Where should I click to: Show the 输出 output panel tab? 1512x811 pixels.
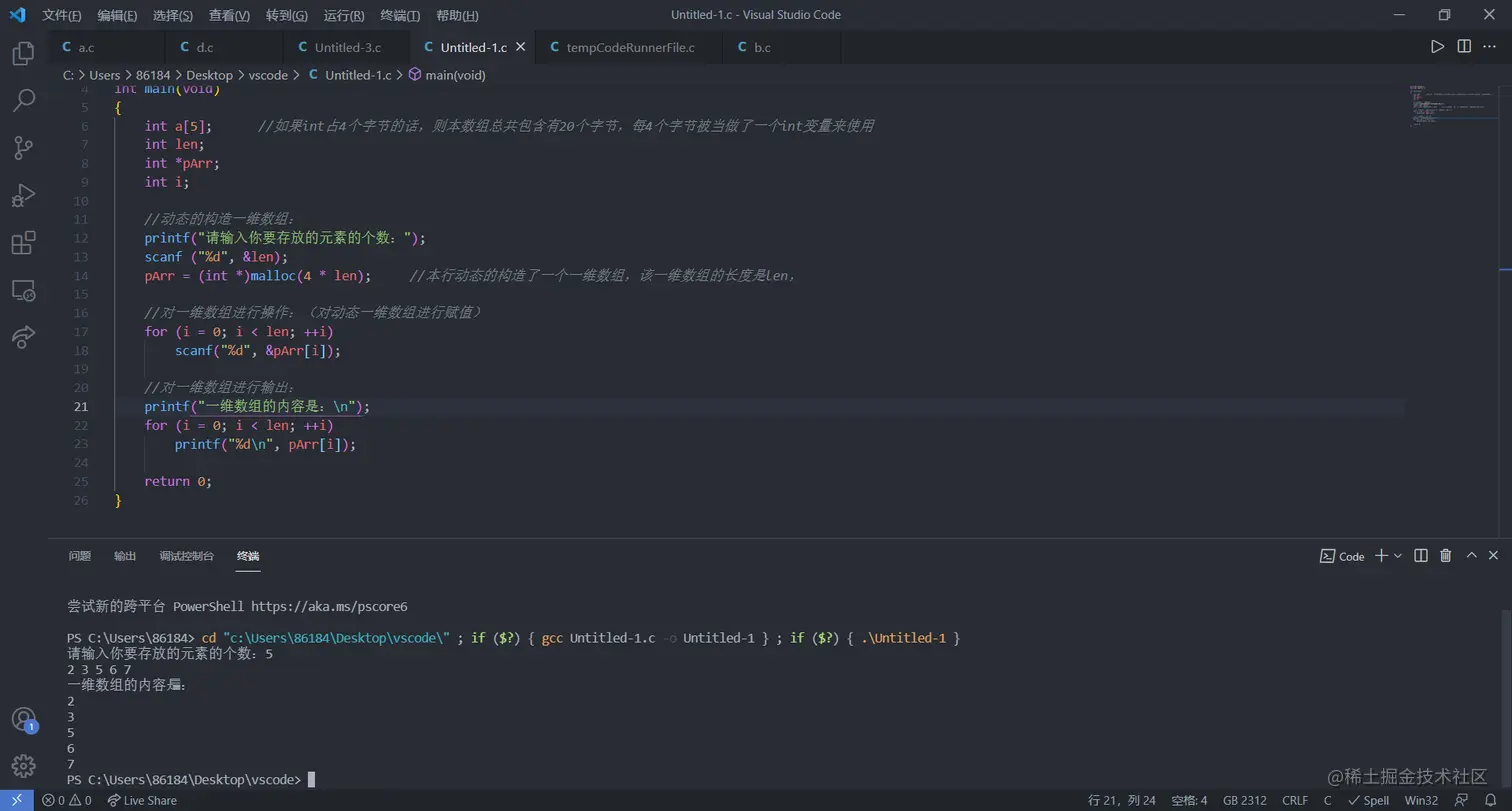(x=125, y=556)
